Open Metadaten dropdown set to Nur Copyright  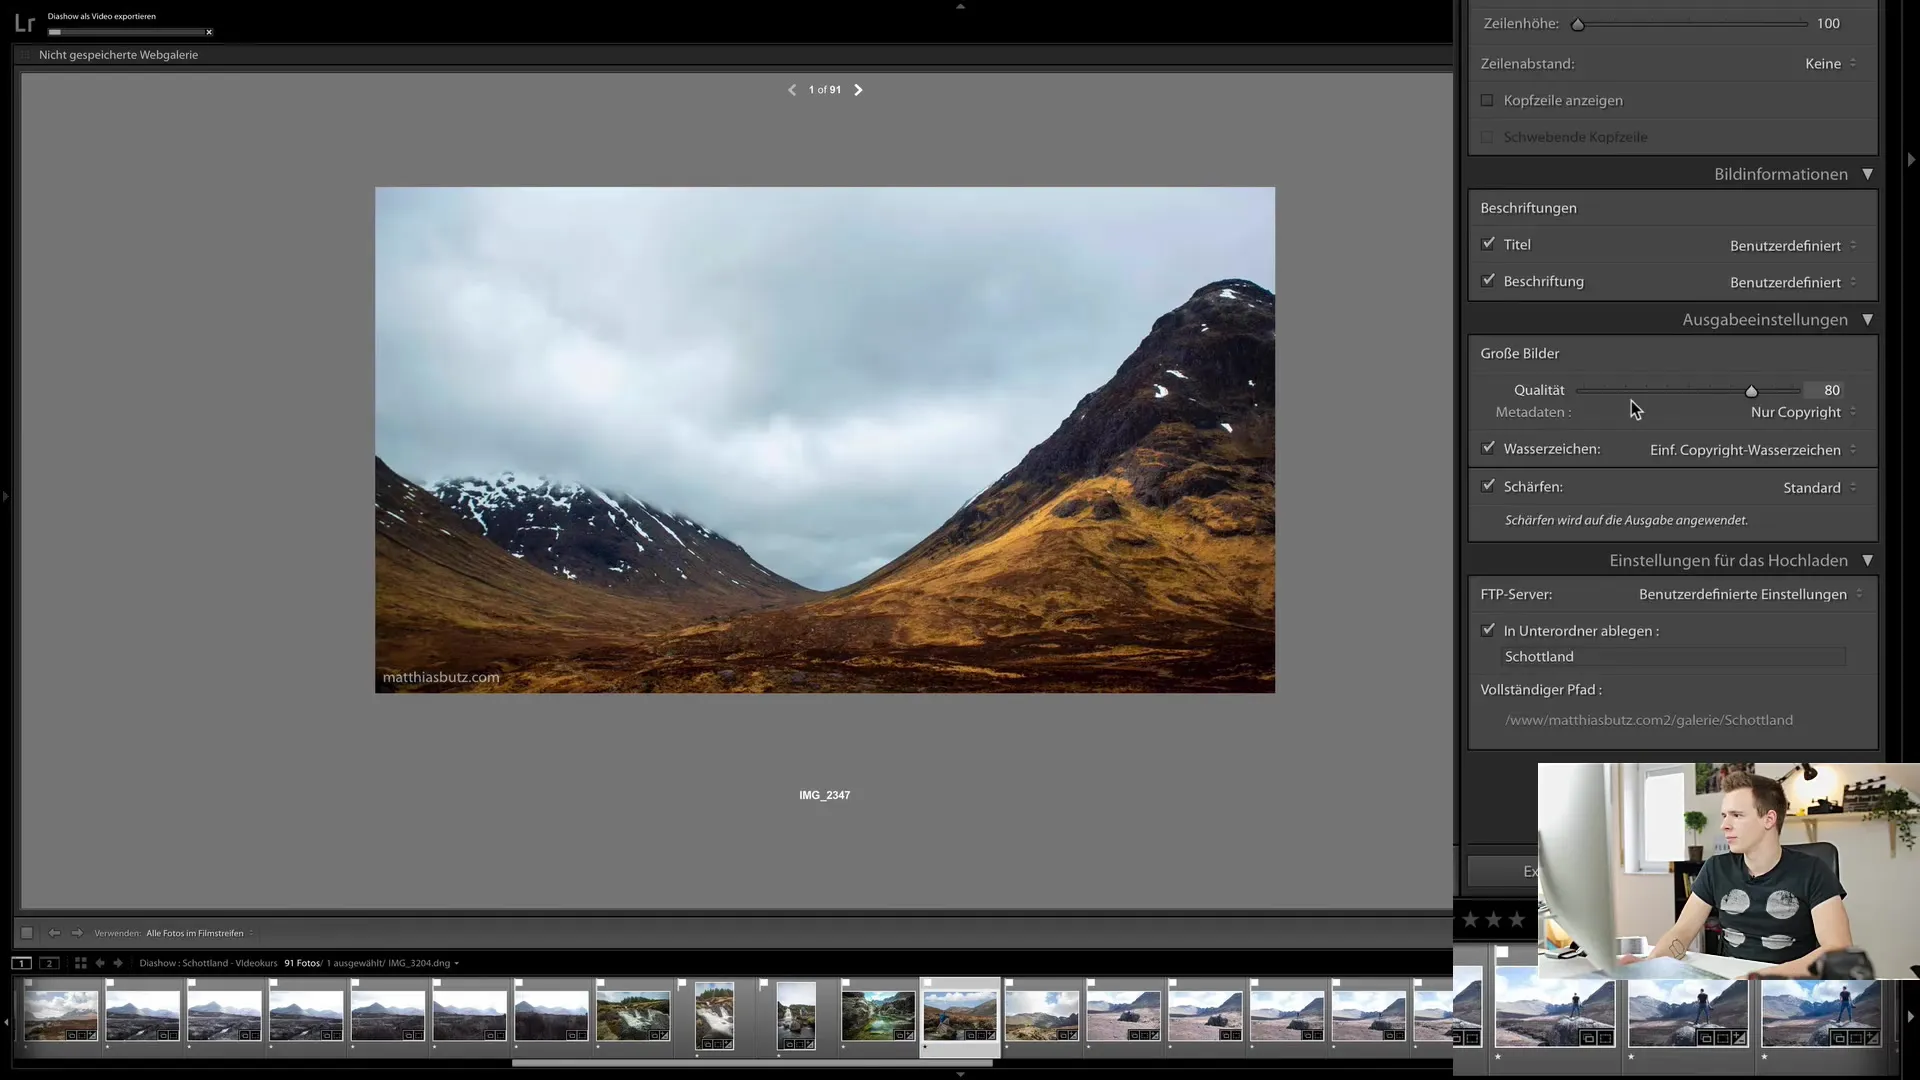[x=1796, y=411]
